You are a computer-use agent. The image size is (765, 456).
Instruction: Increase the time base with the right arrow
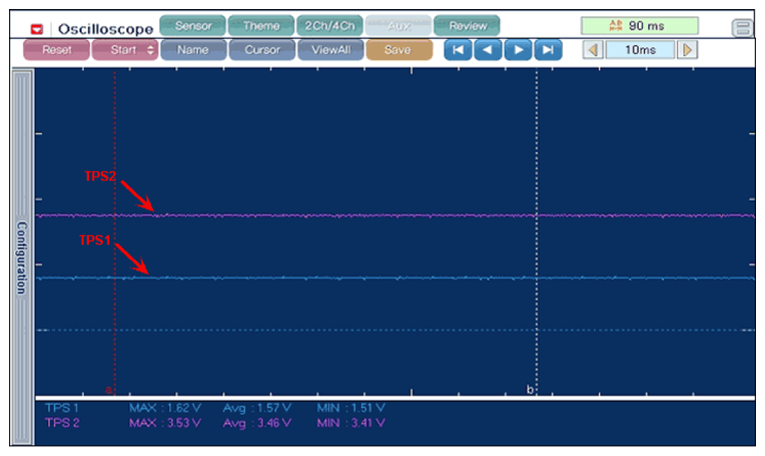(687, 50)
